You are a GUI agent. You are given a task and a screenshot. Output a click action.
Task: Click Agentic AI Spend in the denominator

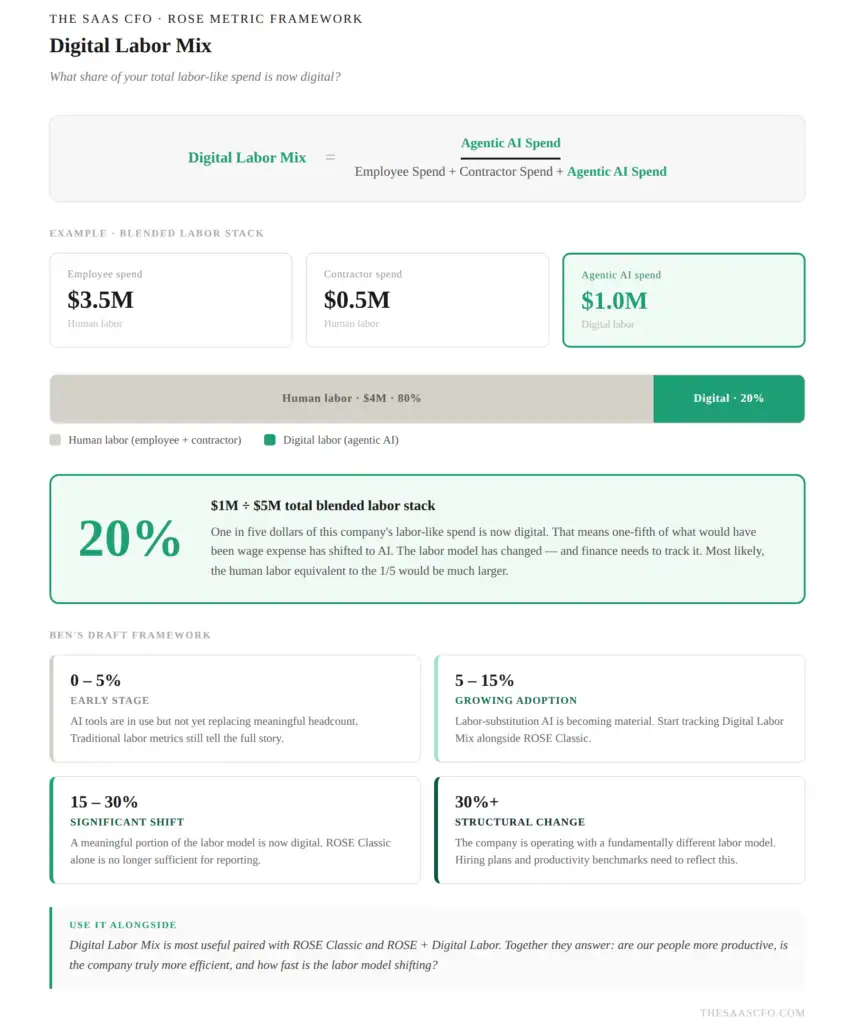(617, 172)
